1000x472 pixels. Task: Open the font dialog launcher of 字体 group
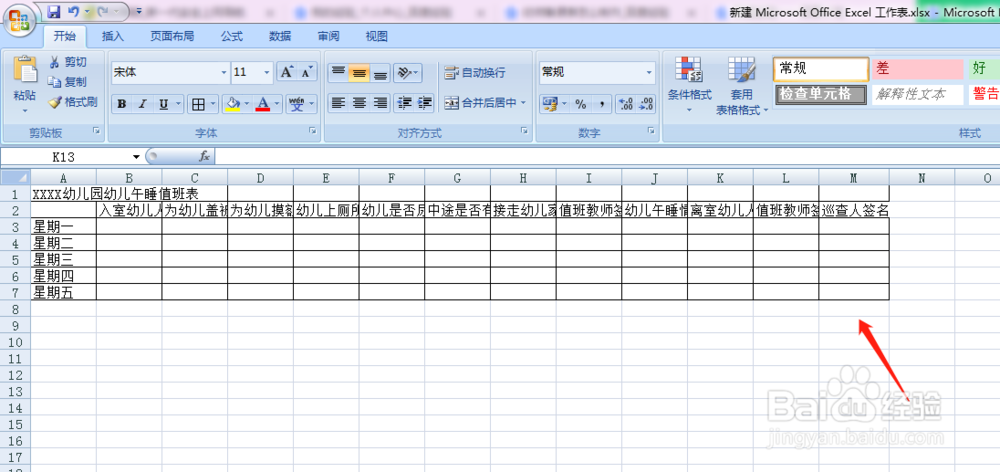tap(313, 131)
